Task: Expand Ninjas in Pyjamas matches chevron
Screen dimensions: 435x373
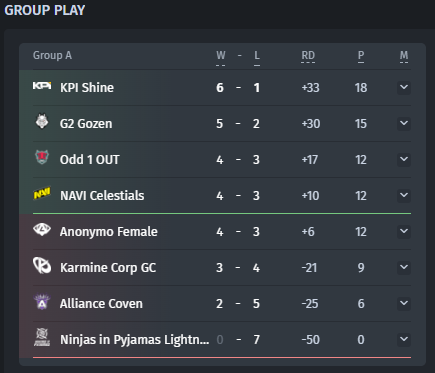Action: click(x=404, y=339)
